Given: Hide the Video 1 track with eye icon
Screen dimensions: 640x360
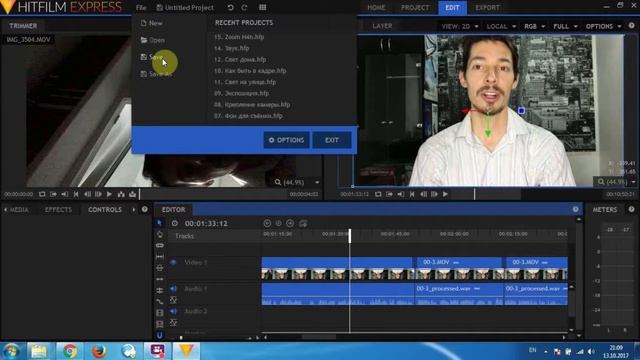Looking at the screenshot, I should pyautogui.click(x=173, y=262).
